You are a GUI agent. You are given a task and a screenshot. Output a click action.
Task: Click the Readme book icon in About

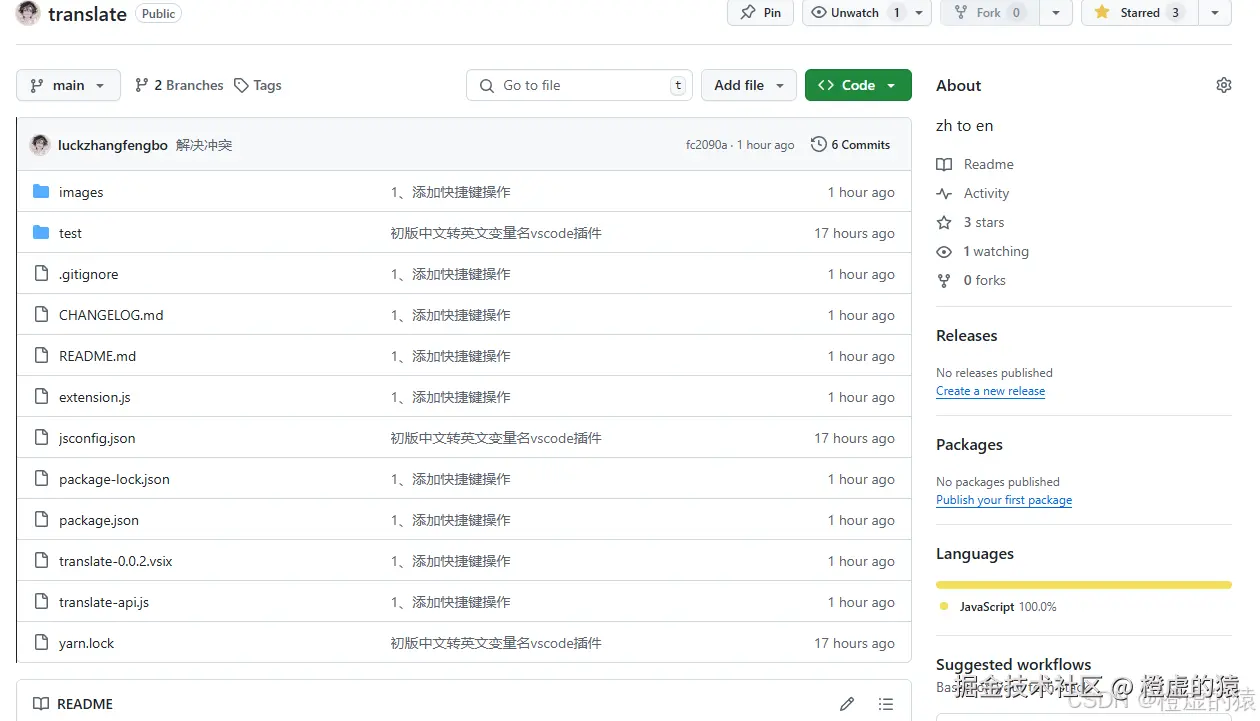pyautogui.click(x=944, y=164)
